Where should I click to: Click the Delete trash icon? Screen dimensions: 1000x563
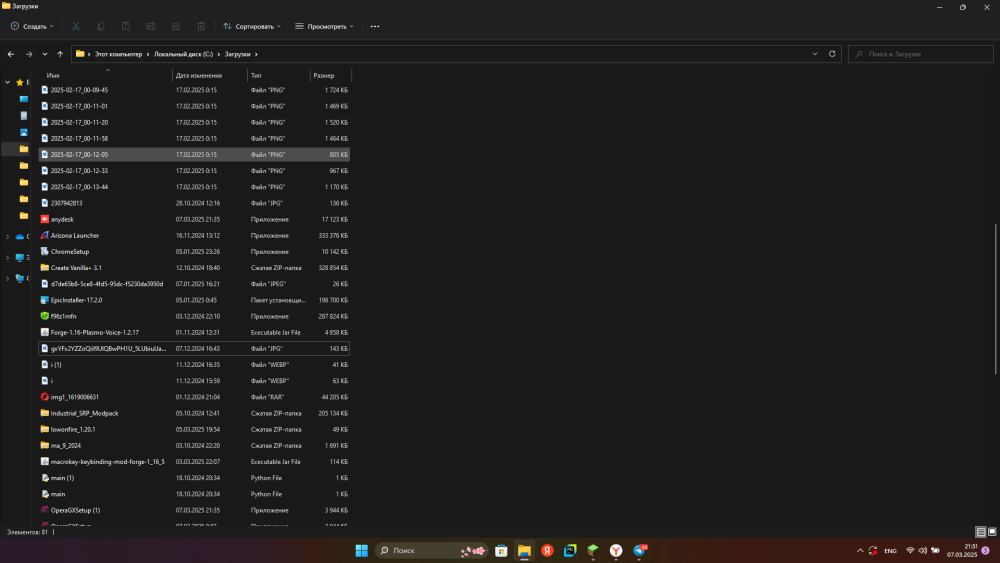point(201,26)
